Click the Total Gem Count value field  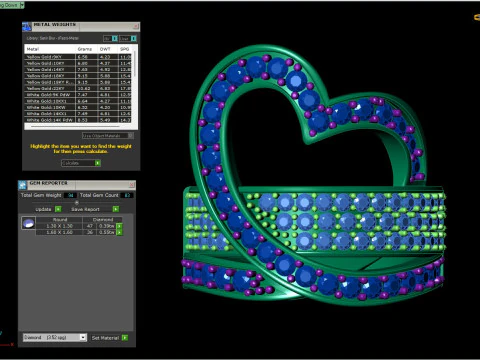click(127, 195)
